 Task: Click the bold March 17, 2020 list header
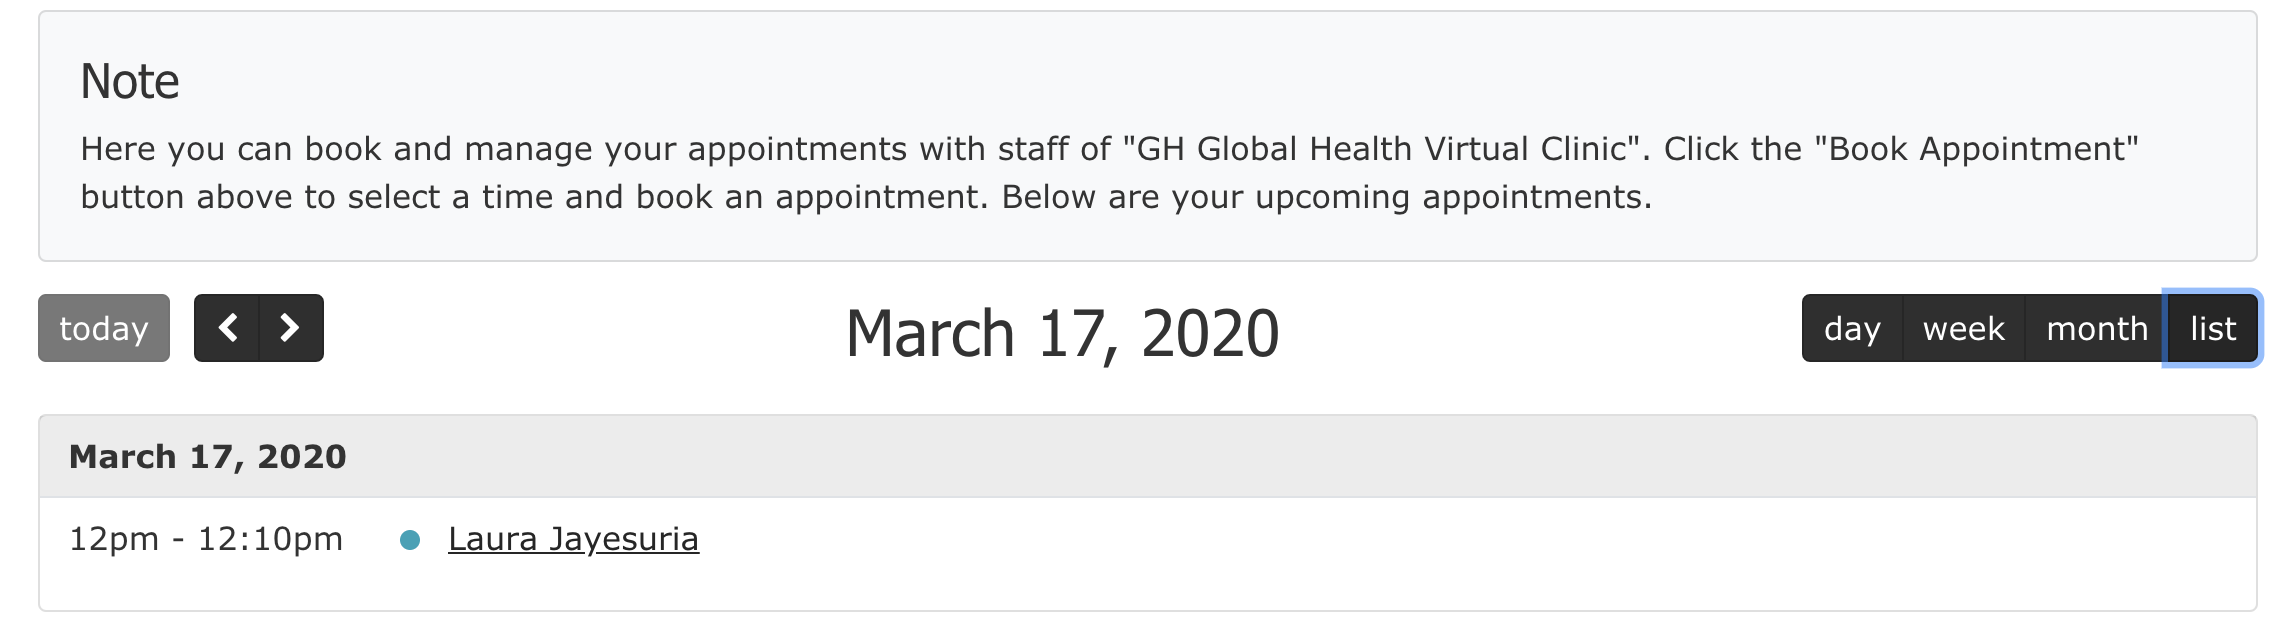coord(208,457)
